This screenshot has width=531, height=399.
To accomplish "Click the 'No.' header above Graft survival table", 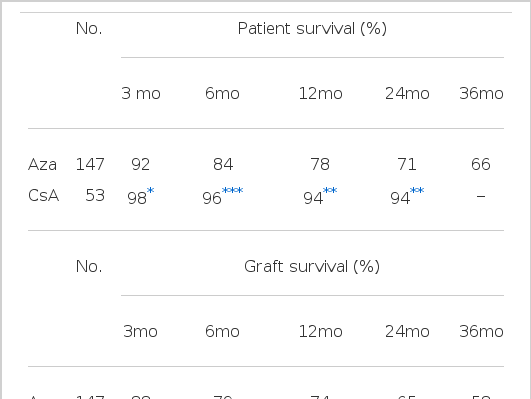I will point(89,267).
